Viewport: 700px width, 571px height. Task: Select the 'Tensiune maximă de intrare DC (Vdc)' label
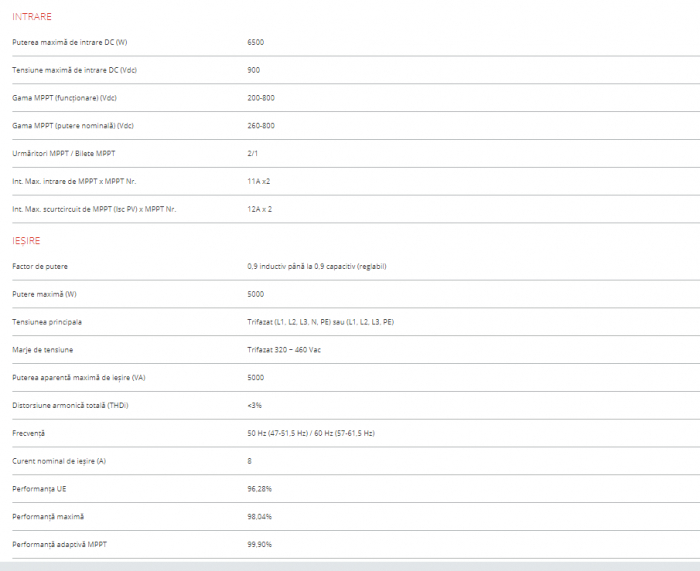pyautogui.click(x=73, y=70)
